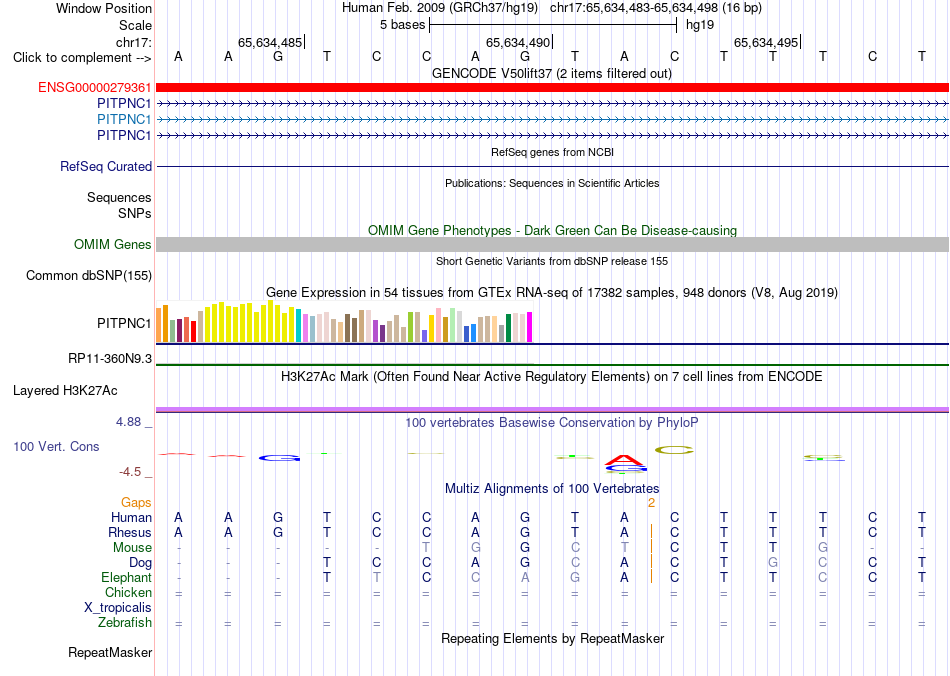Open 'Multiz Alignments of 100 Vertebrates' title
Image resolution: width=950 pixels, height=676 pixels.
tap(552, 488)
